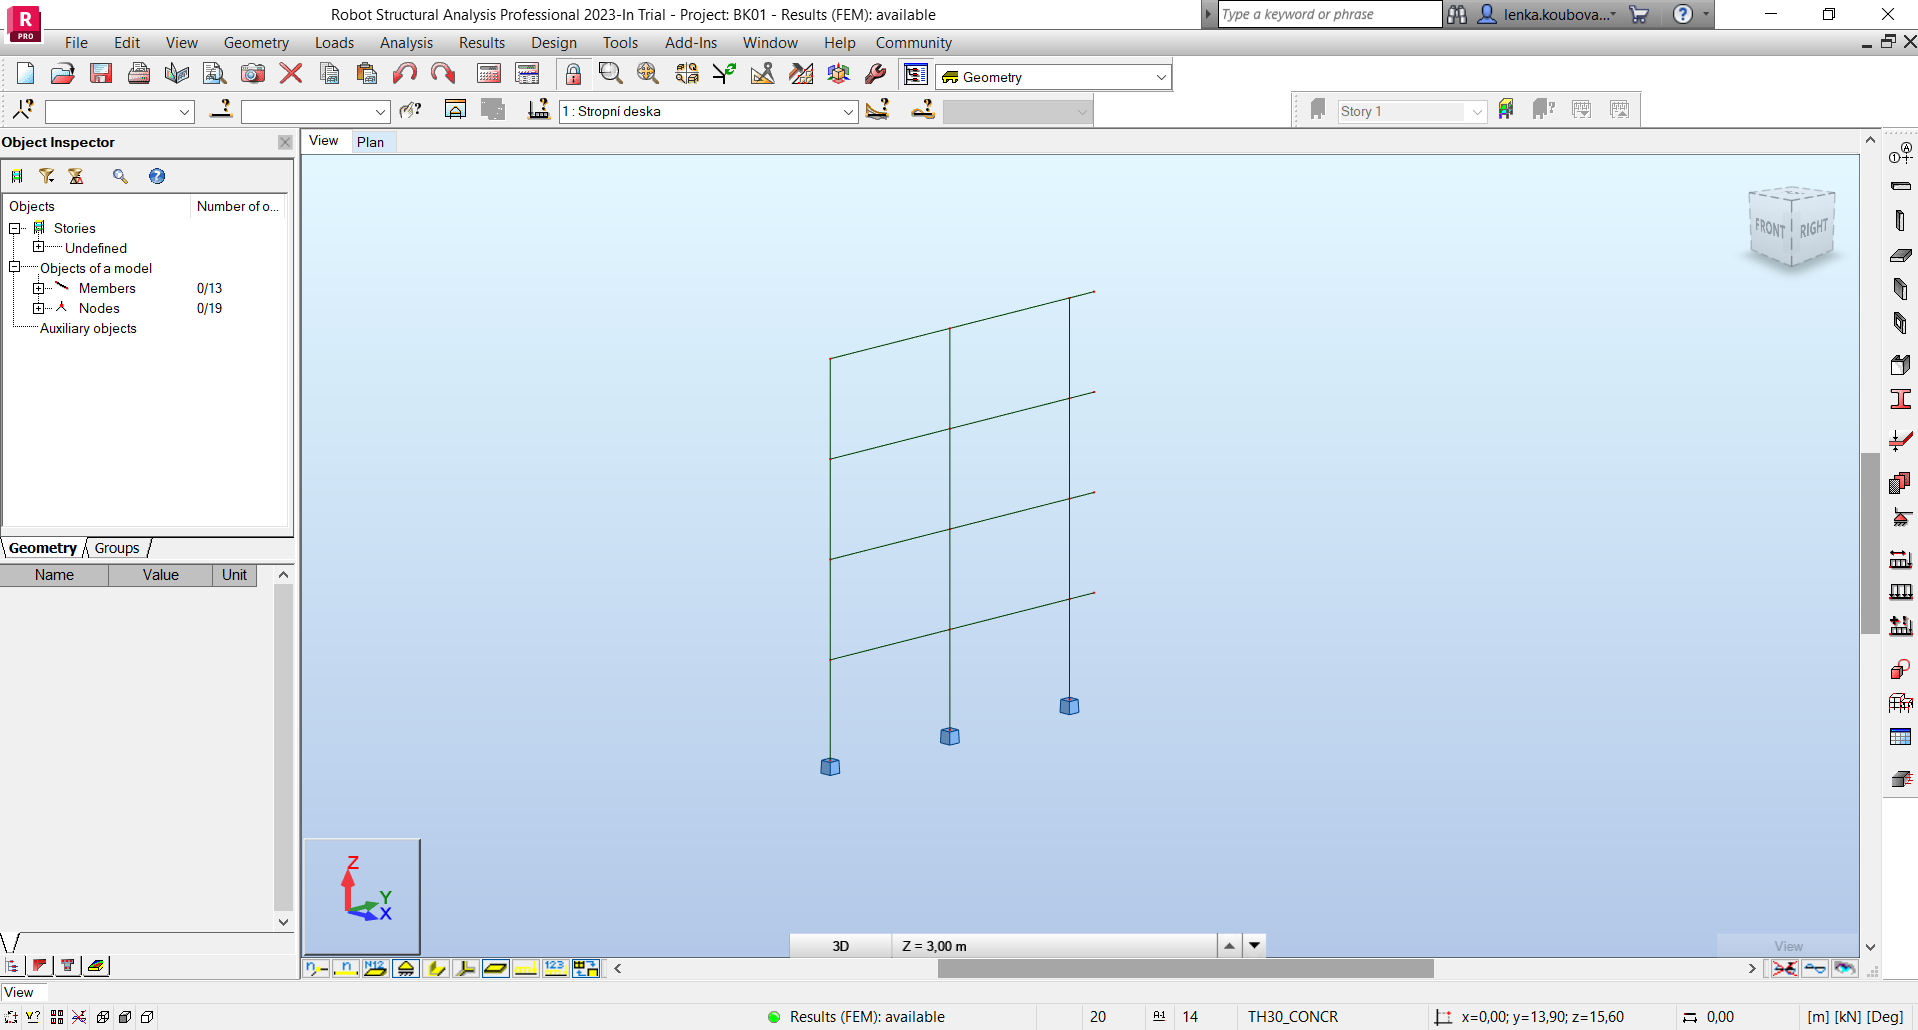
Task: Click the Save project icon
Action: tap(101, 73)
